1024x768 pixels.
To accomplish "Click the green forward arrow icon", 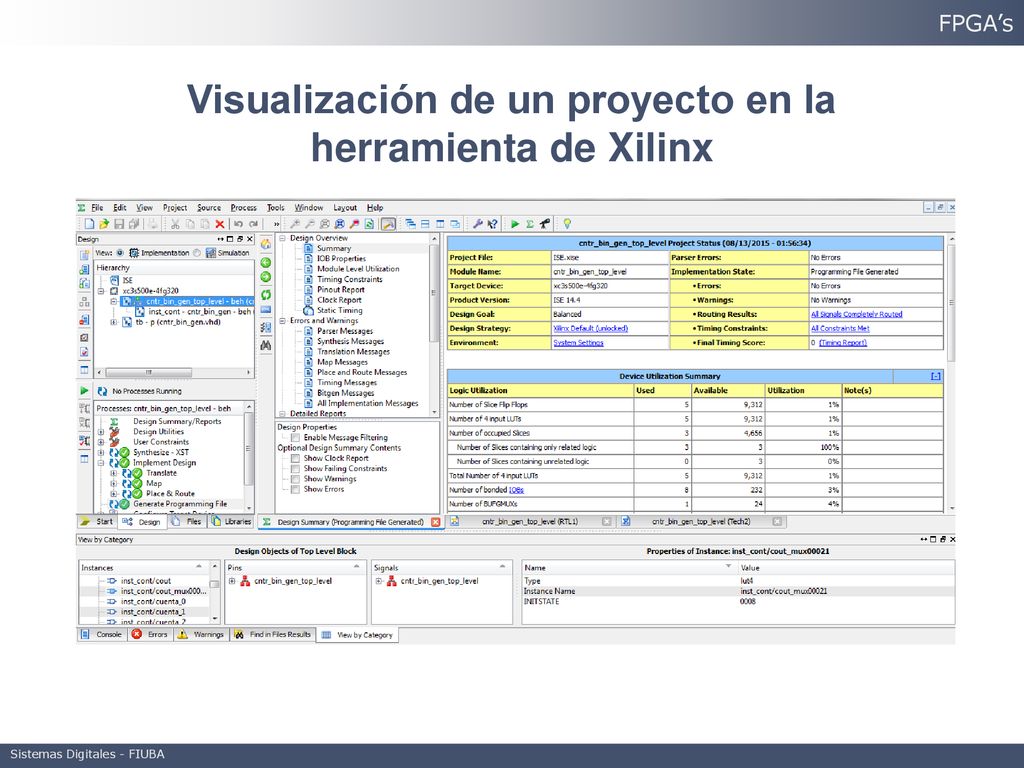I will [266, 277].
